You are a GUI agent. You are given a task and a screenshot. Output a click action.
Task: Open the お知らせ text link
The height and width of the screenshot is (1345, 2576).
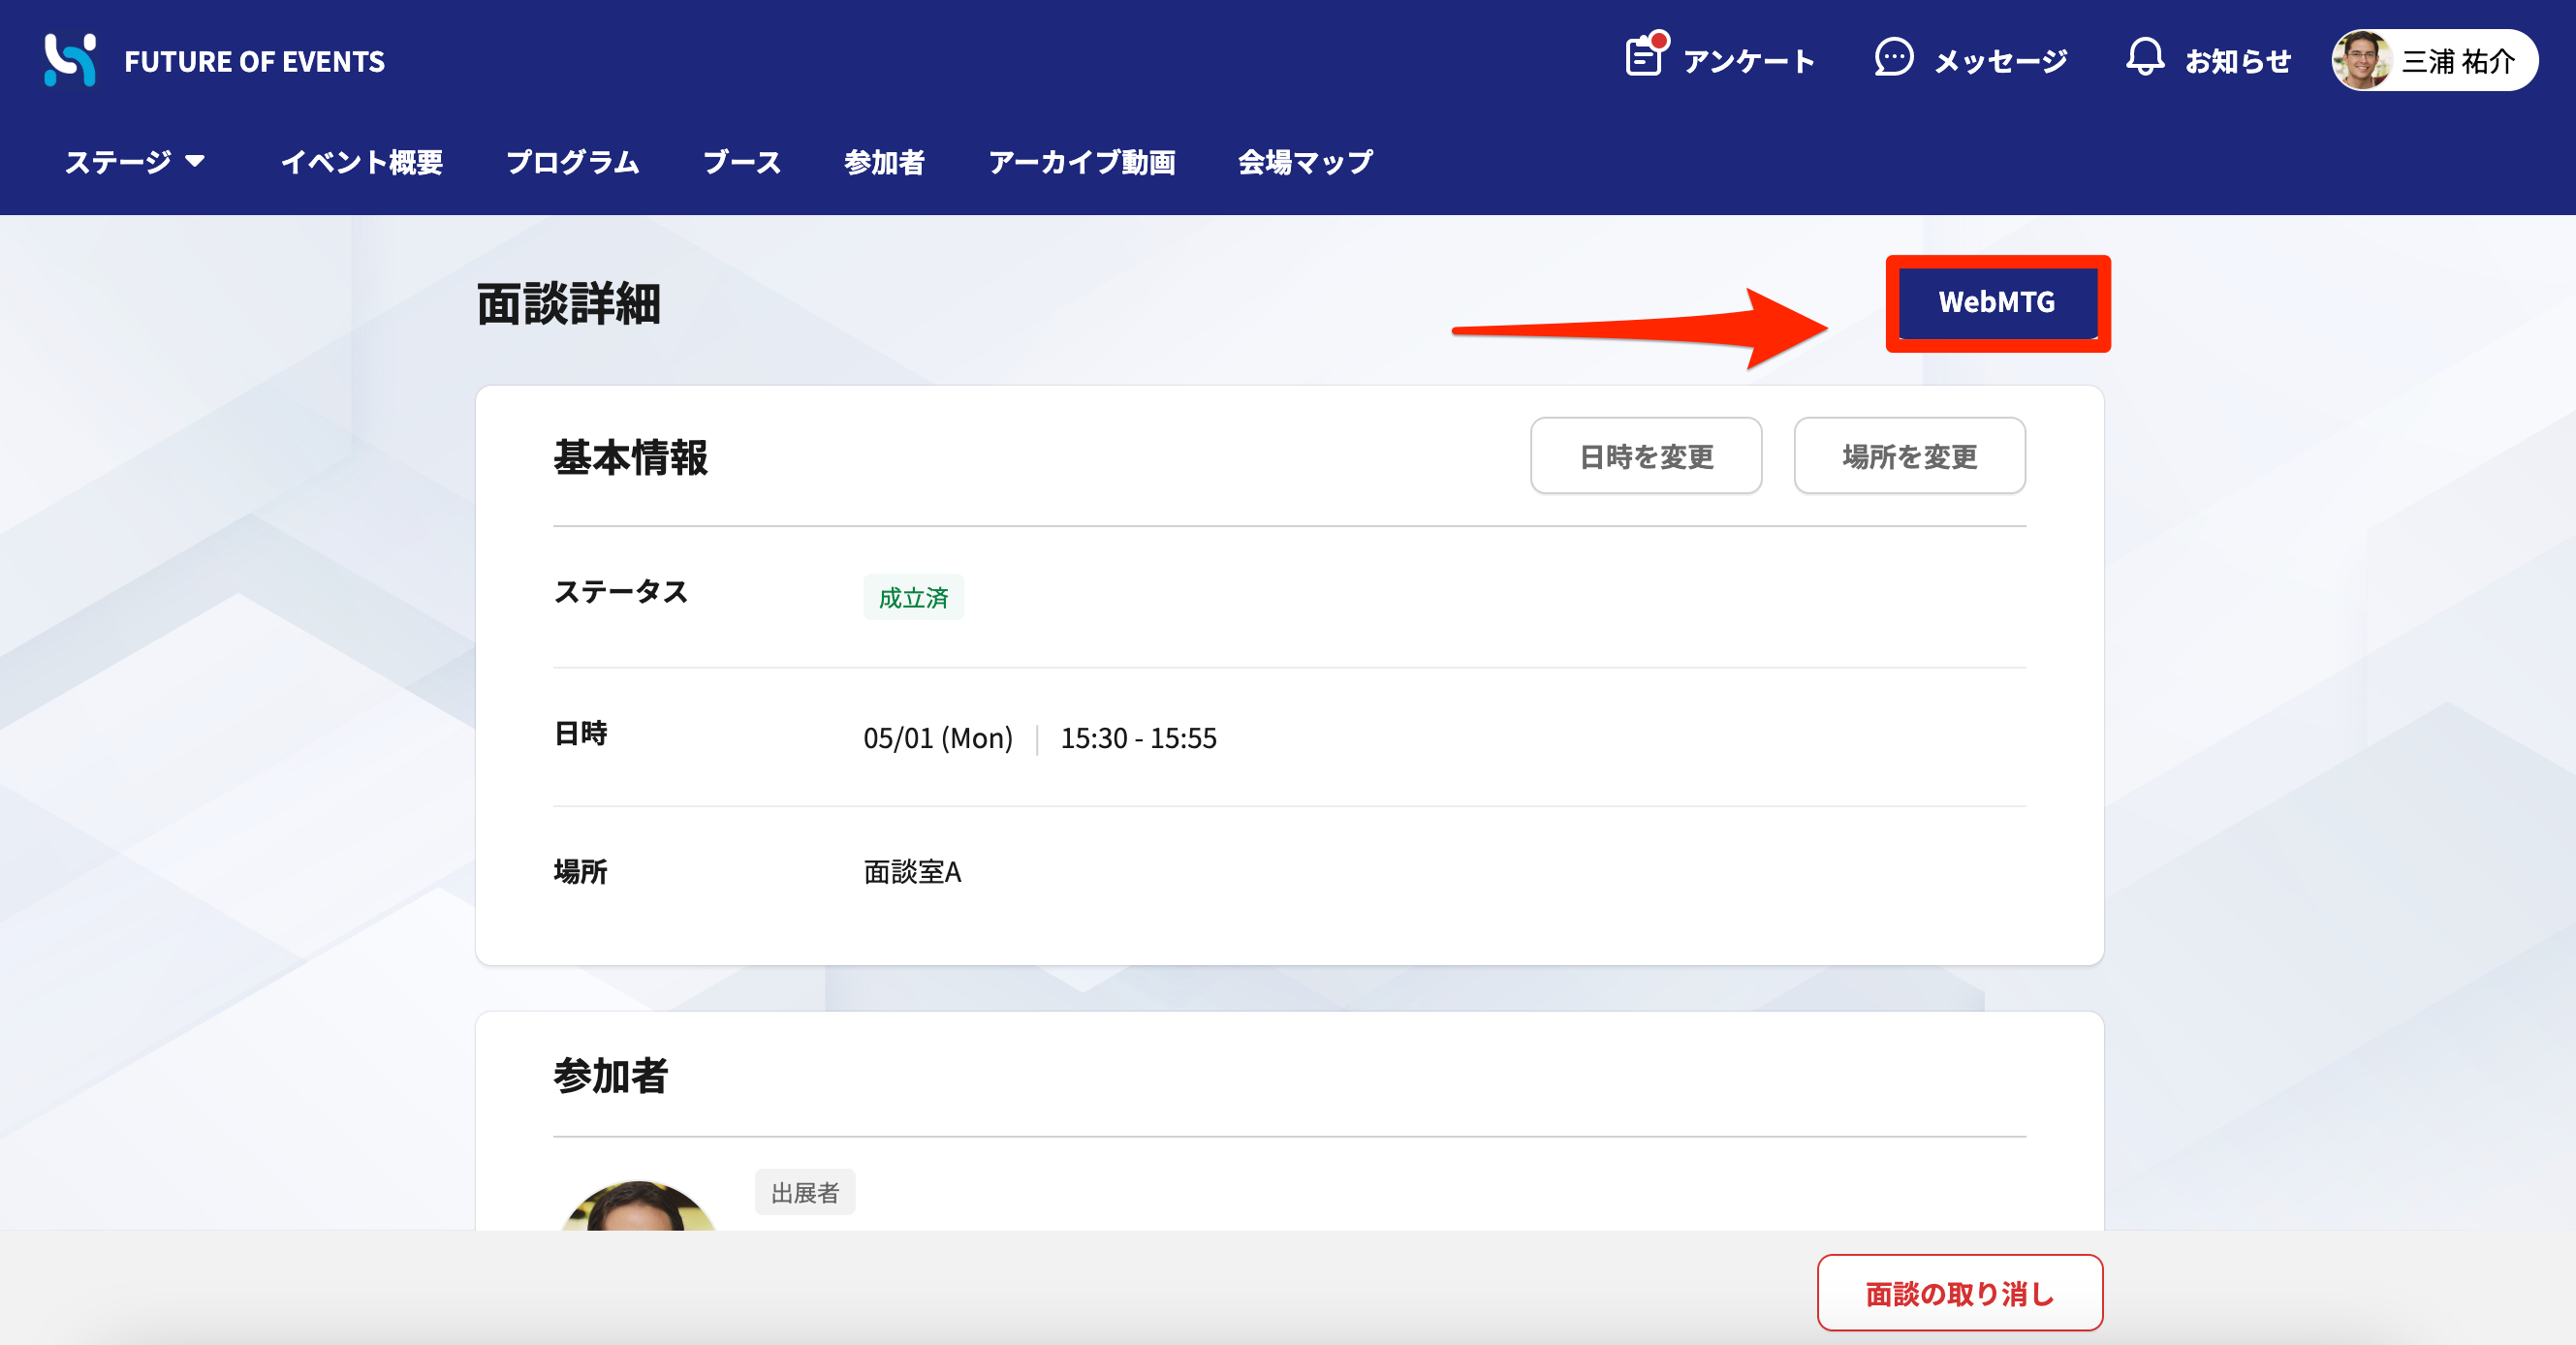(x=2238, y=62)
